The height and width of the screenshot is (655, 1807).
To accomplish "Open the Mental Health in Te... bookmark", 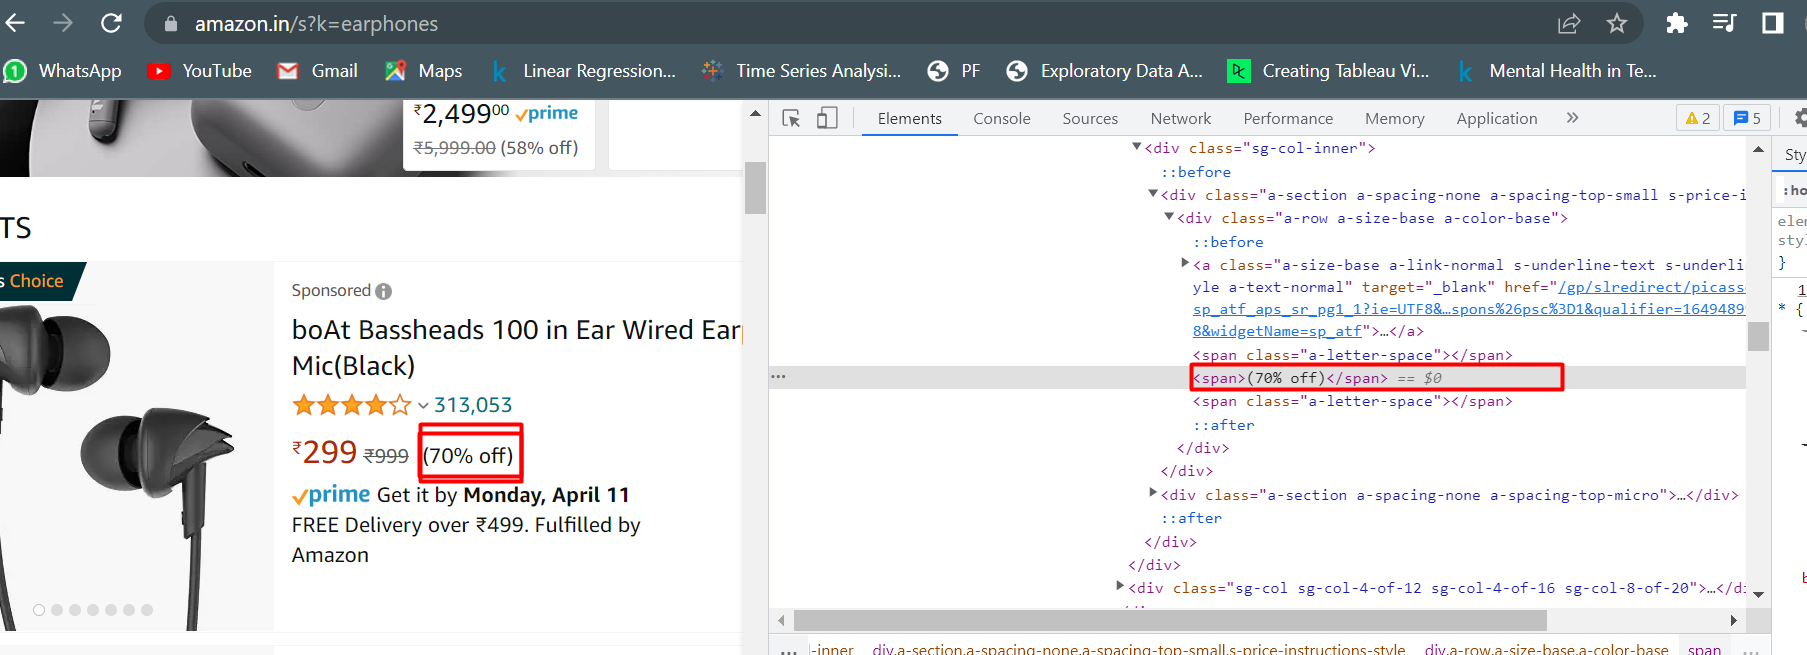I will point(1557,71).
